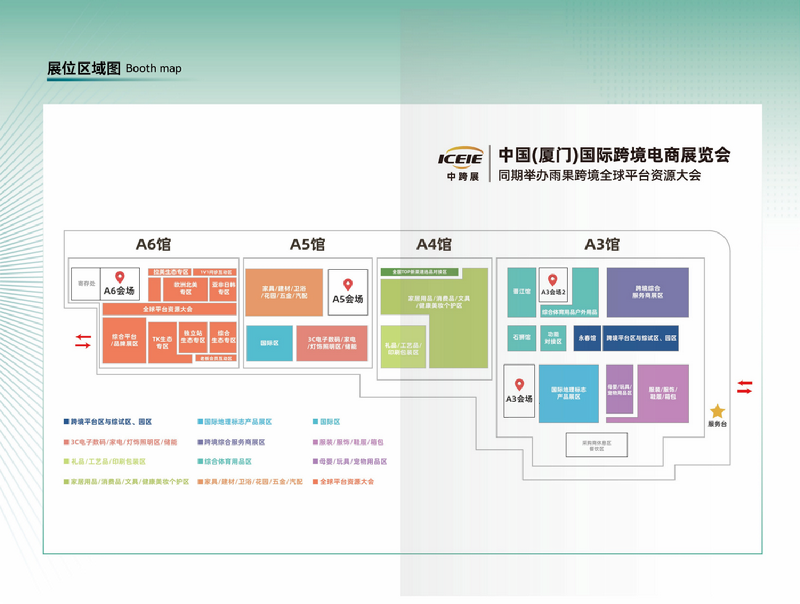This screenshot has height=604, width=800.
Task: Click the 拉美生态专区 booth block
Action: pos(170,272)
